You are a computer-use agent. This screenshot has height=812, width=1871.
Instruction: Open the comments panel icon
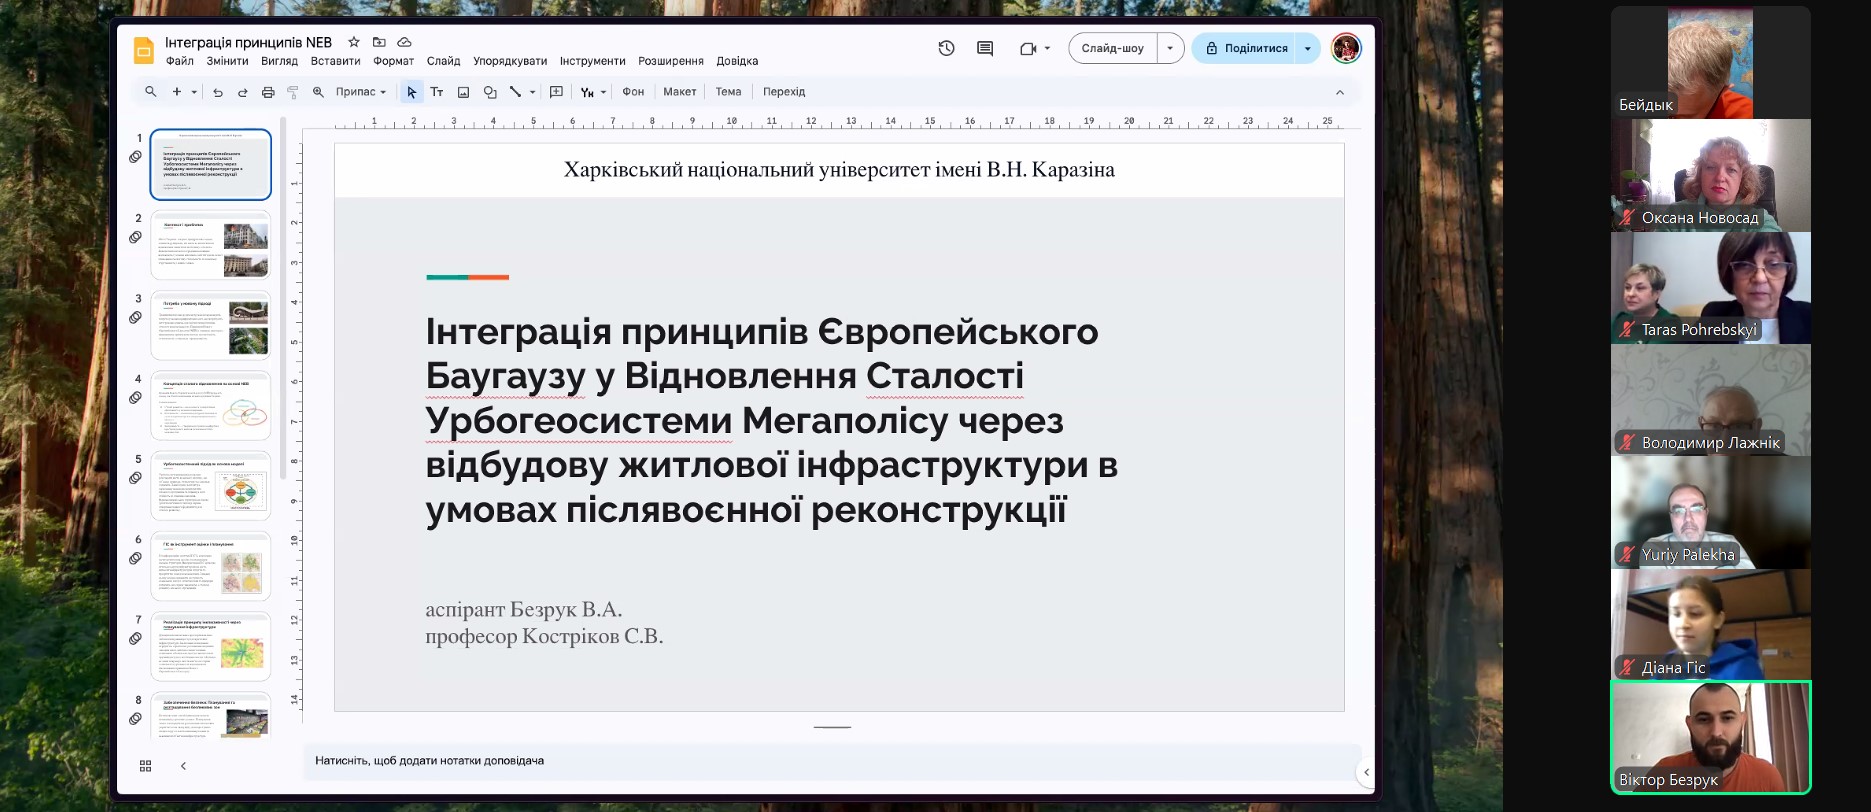(985, 48)
